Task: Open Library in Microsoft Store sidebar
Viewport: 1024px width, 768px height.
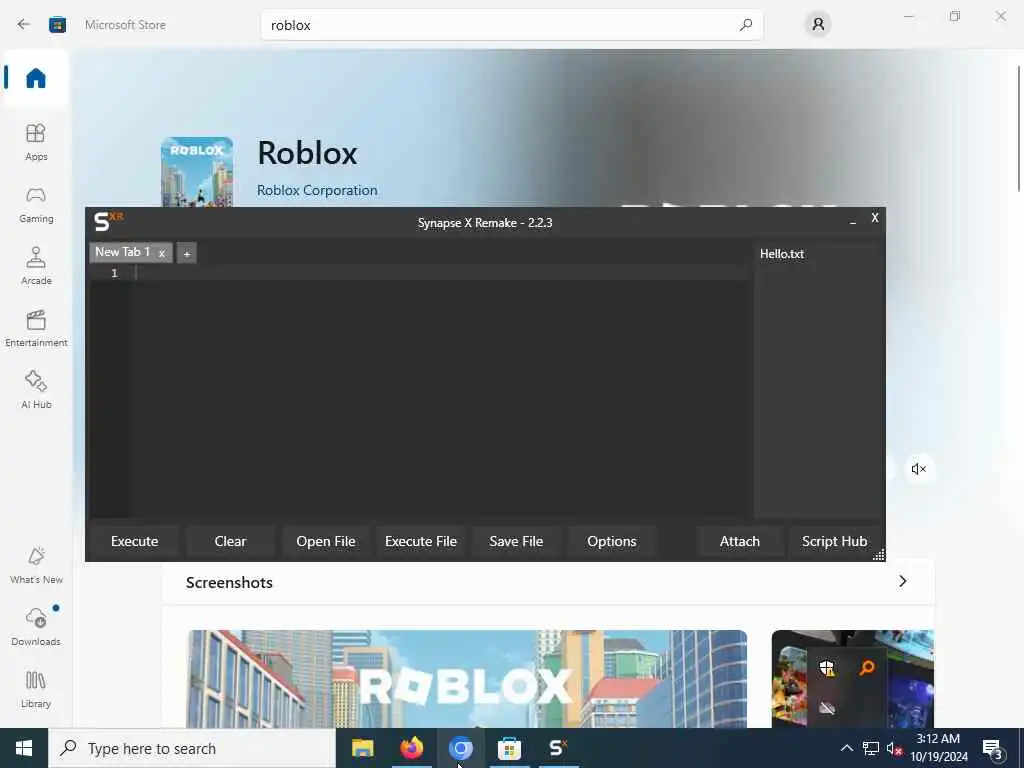Action: (x=36, y=689)
